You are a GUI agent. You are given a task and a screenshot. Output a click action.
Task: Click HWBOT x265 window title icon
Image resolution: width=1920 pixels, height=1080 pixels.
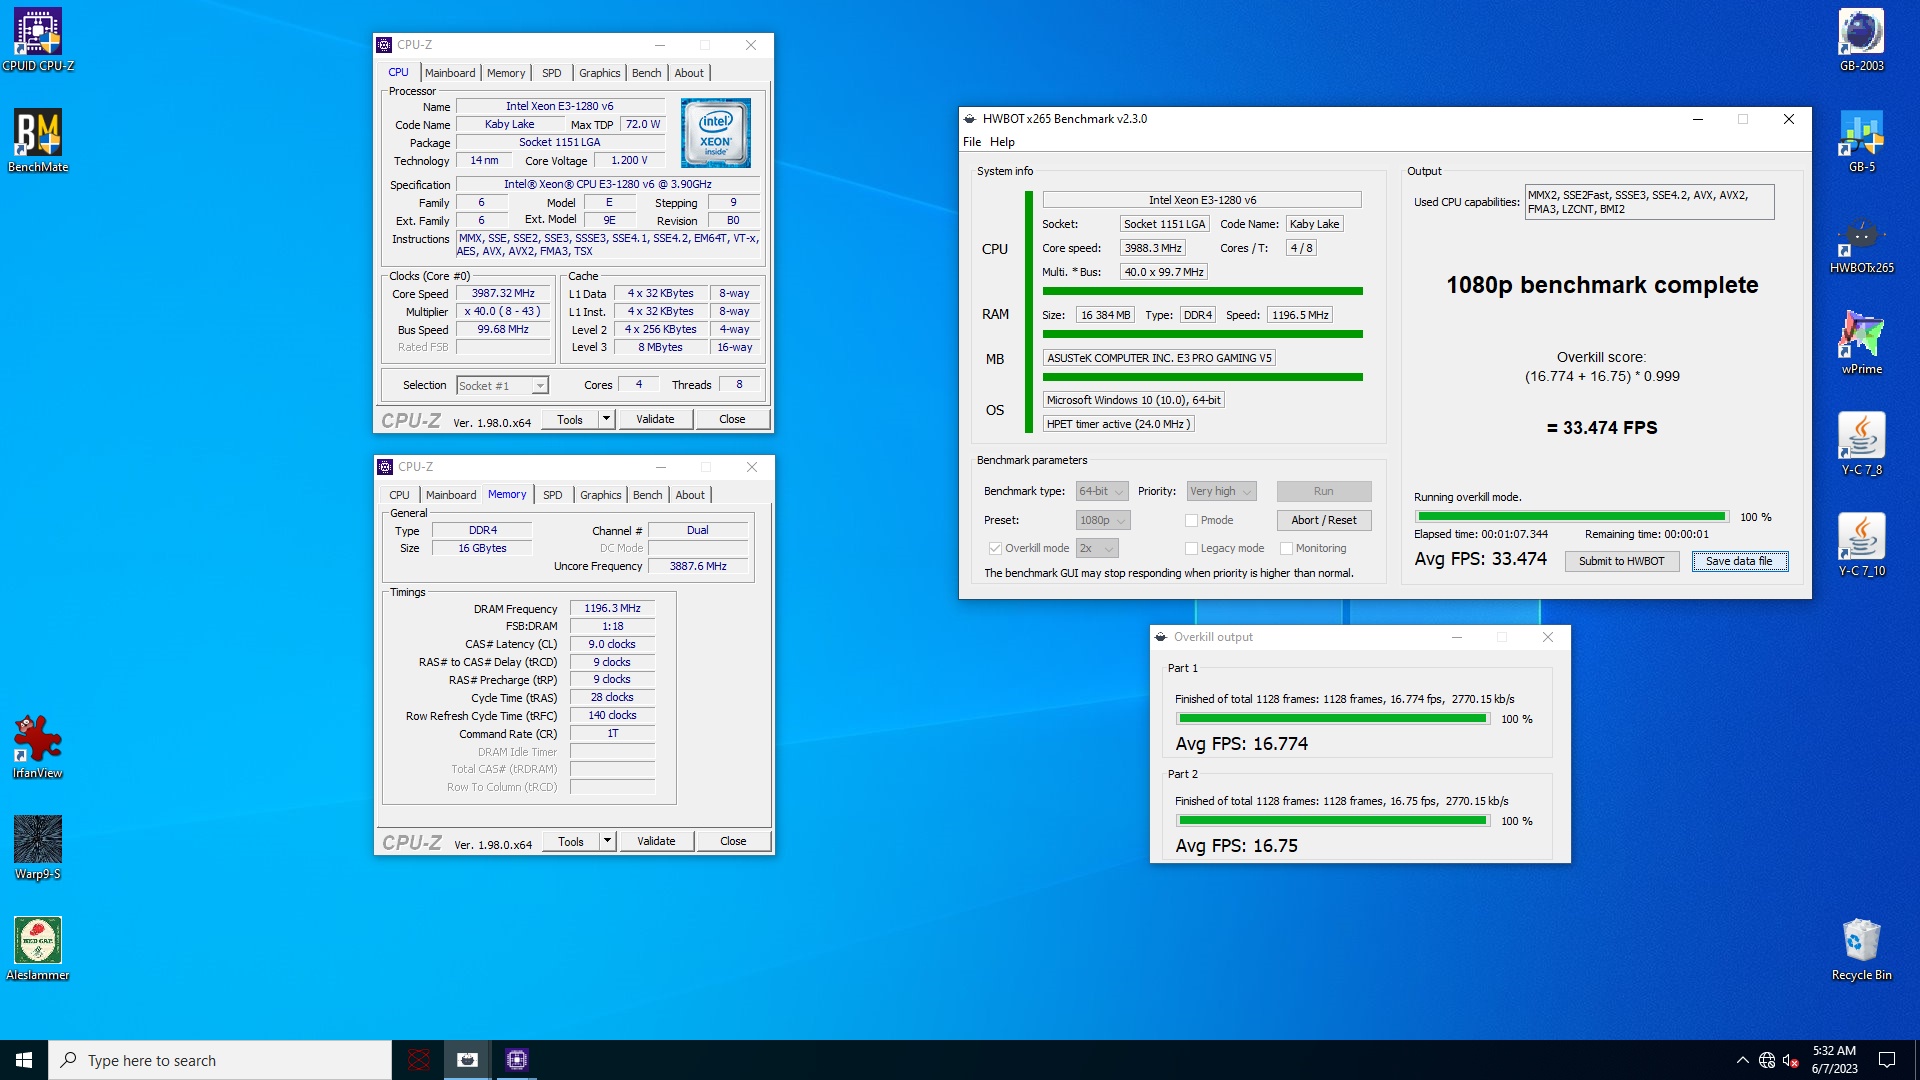pyautogui.click(x=969, y=119)
